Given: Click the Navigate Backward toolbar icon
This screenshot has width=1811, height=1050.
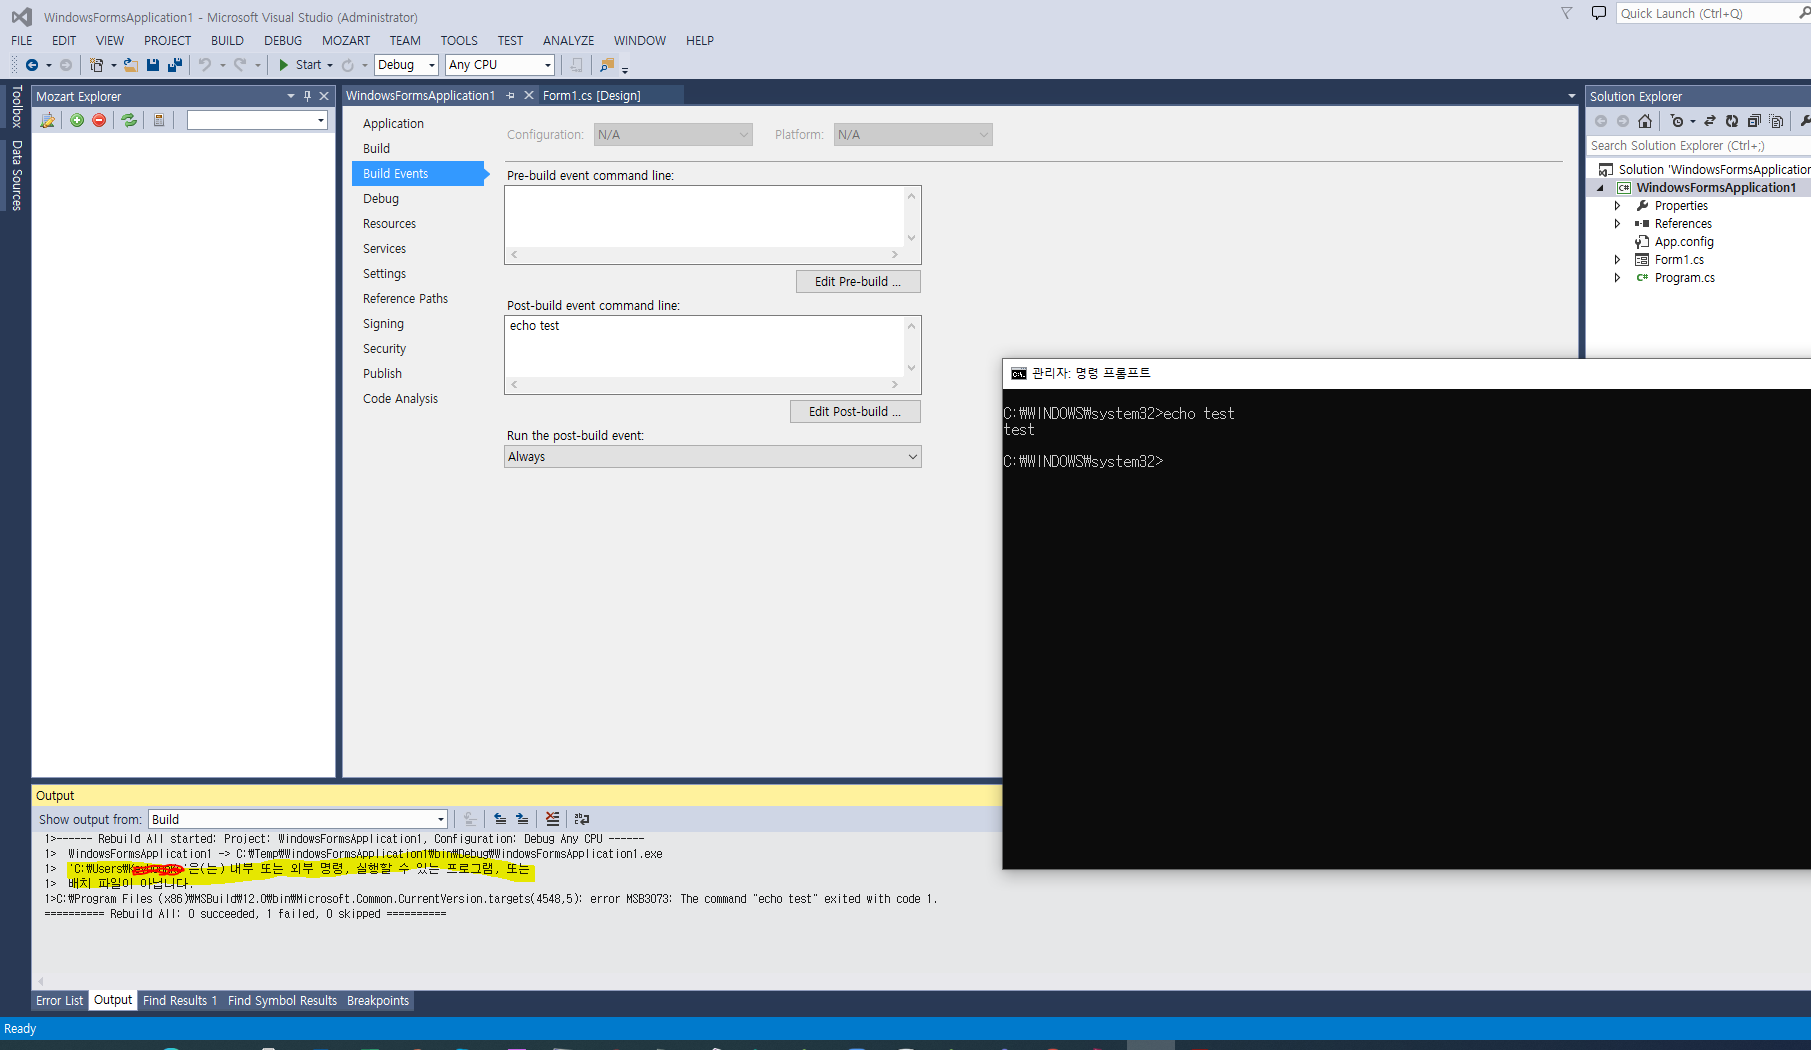Looking at the screenshot, I should click(32, 65).
